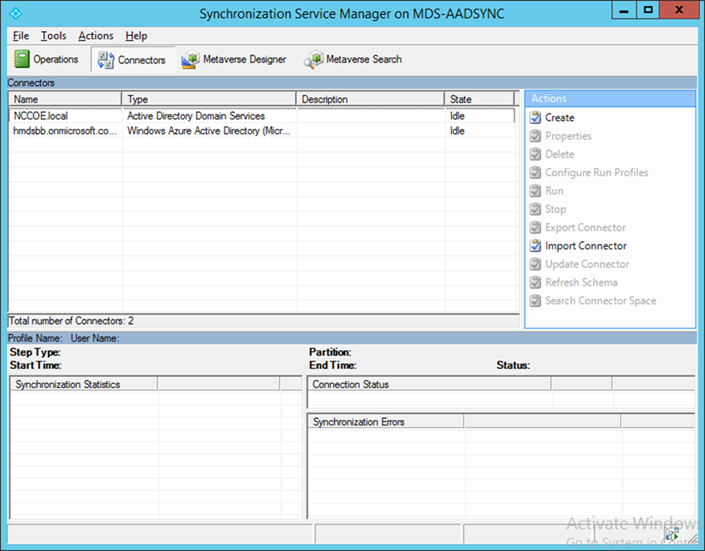Click the icon next to Properties action
Image resolution: width=705 pixels, height=551 pixels.
[x=535, y=136]
